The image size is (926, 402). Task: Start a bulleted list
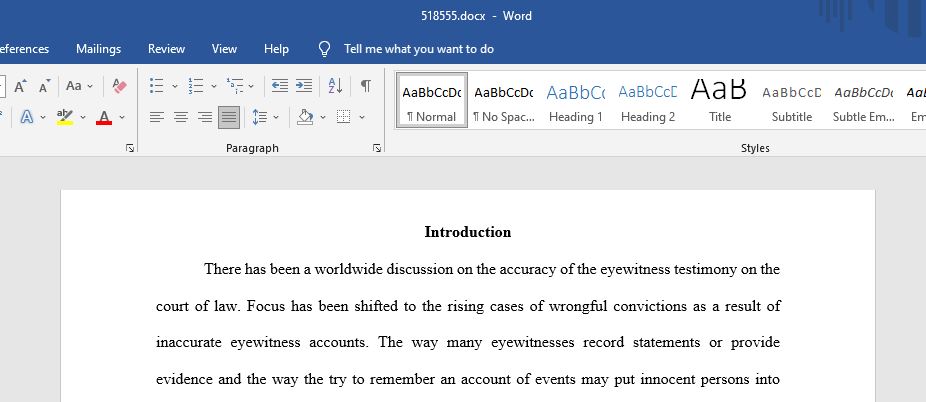click(156, 86)
